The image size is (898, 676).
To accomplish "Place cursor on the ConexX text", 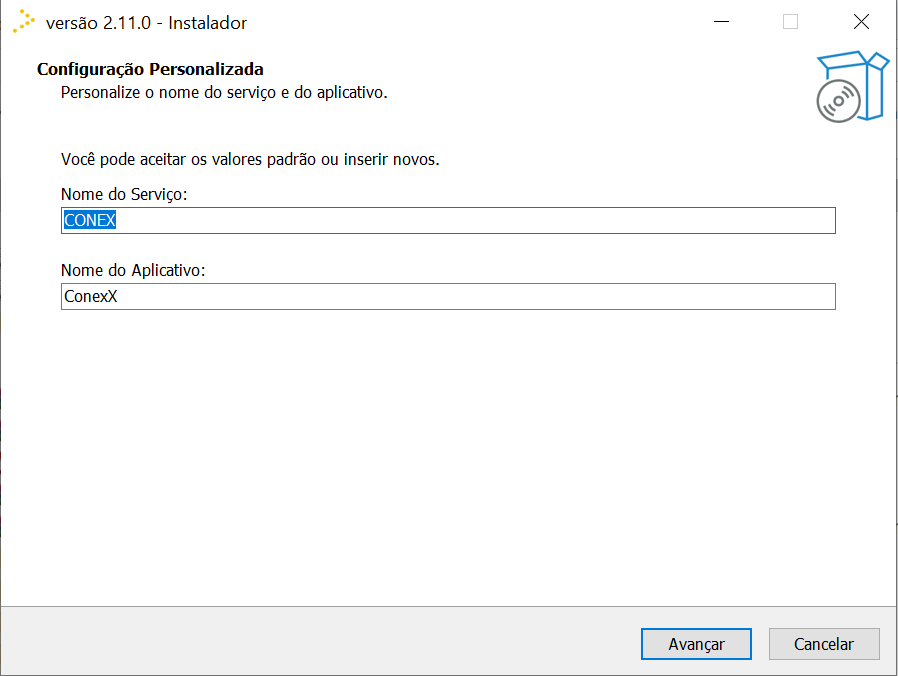I will [90, 297].
